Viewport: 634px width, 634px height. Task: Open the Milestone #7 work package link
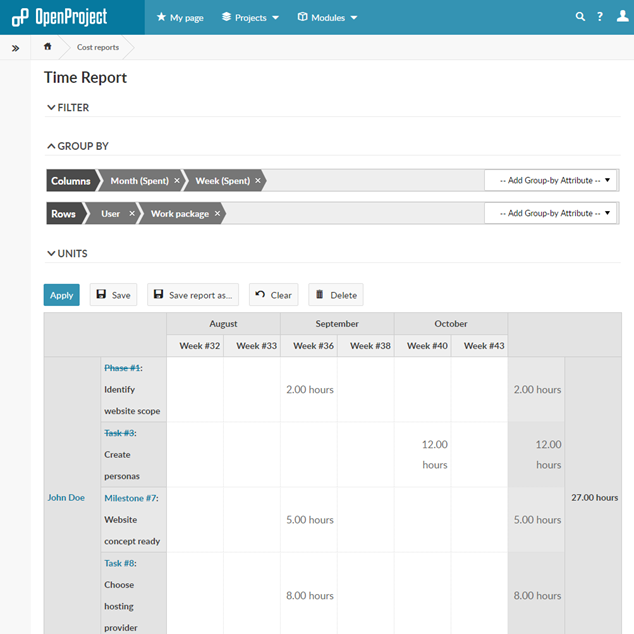pos(130,498)
